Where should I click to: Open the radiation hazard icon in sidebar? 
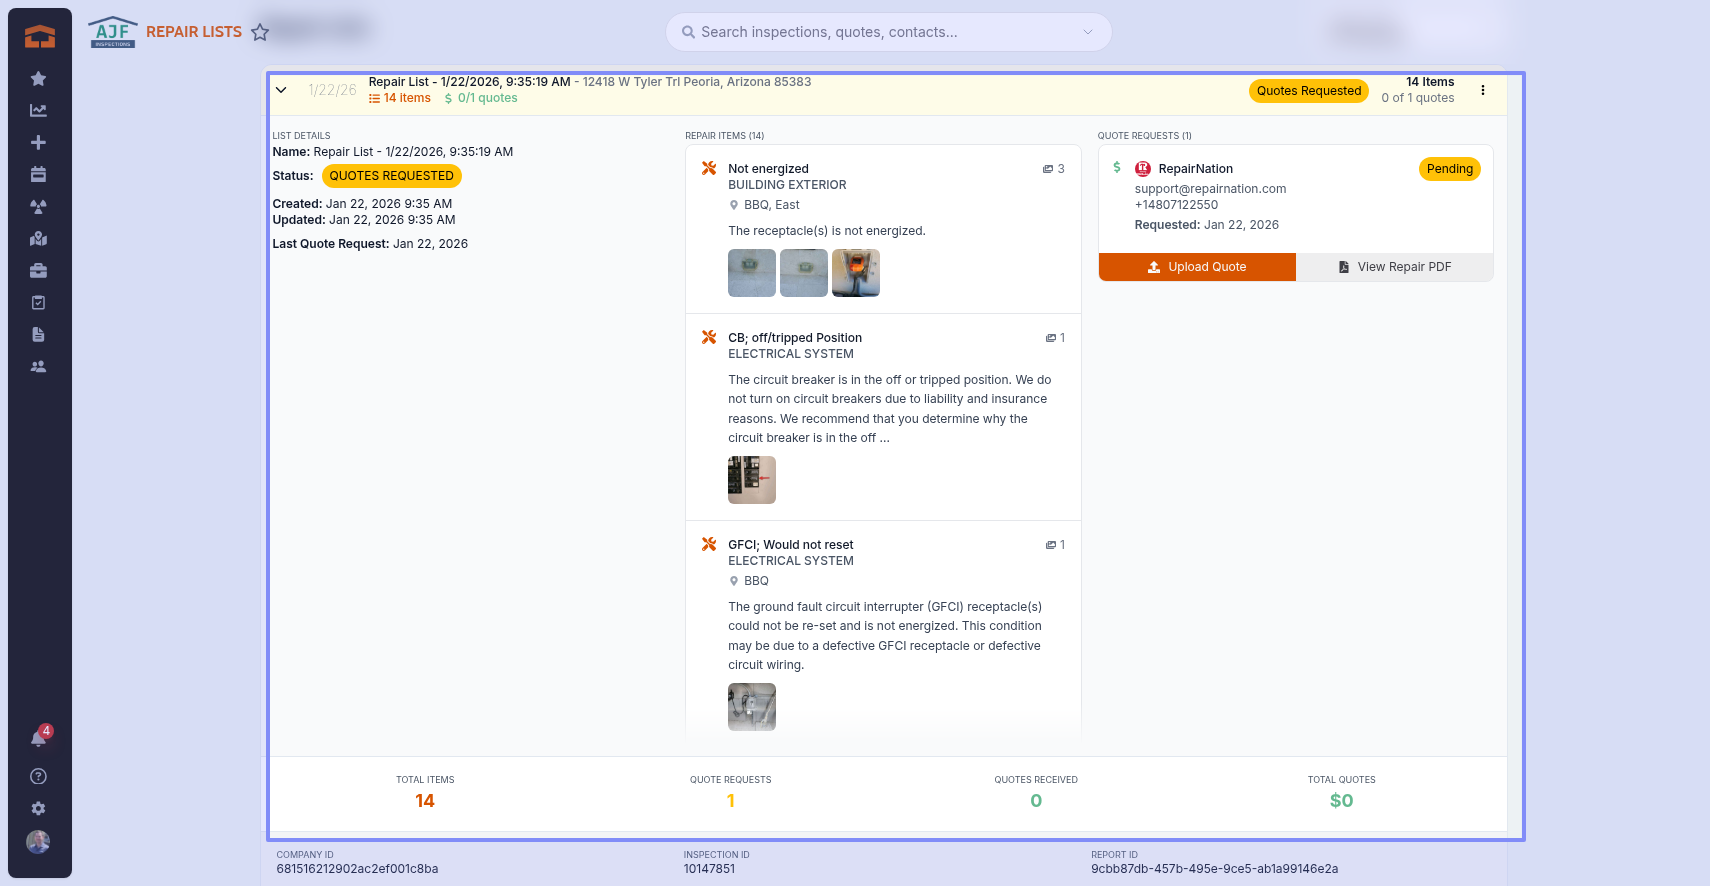[38, 207]
